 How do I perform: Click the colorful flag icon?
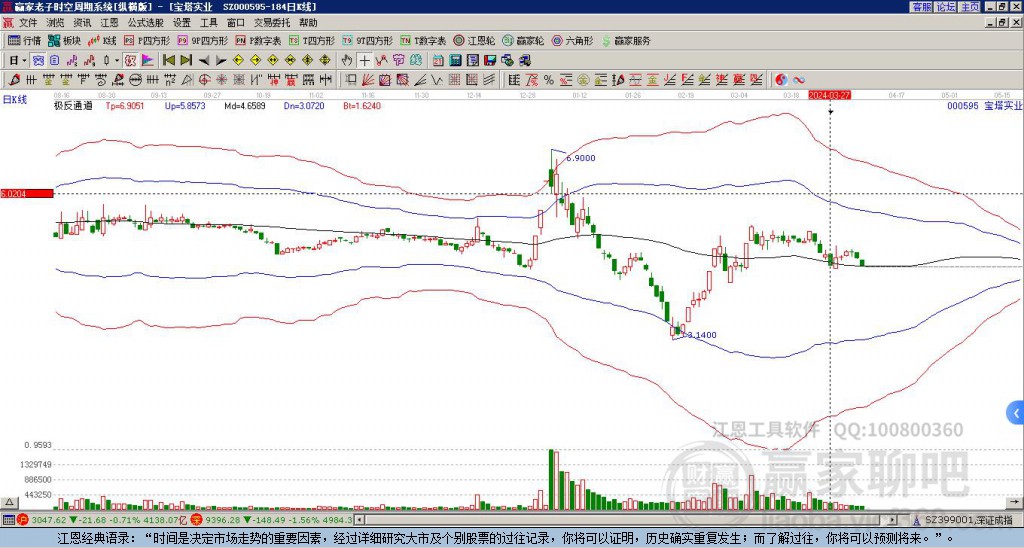pos(148,60)
